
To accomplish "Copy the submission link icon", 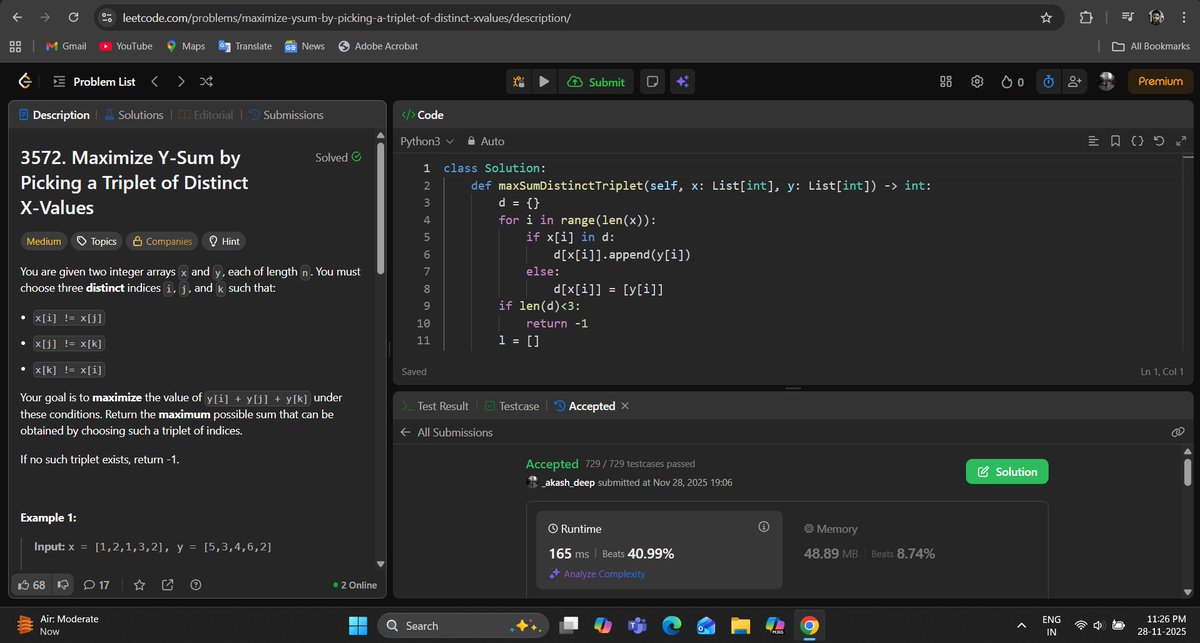I will tap(1178, 432).
